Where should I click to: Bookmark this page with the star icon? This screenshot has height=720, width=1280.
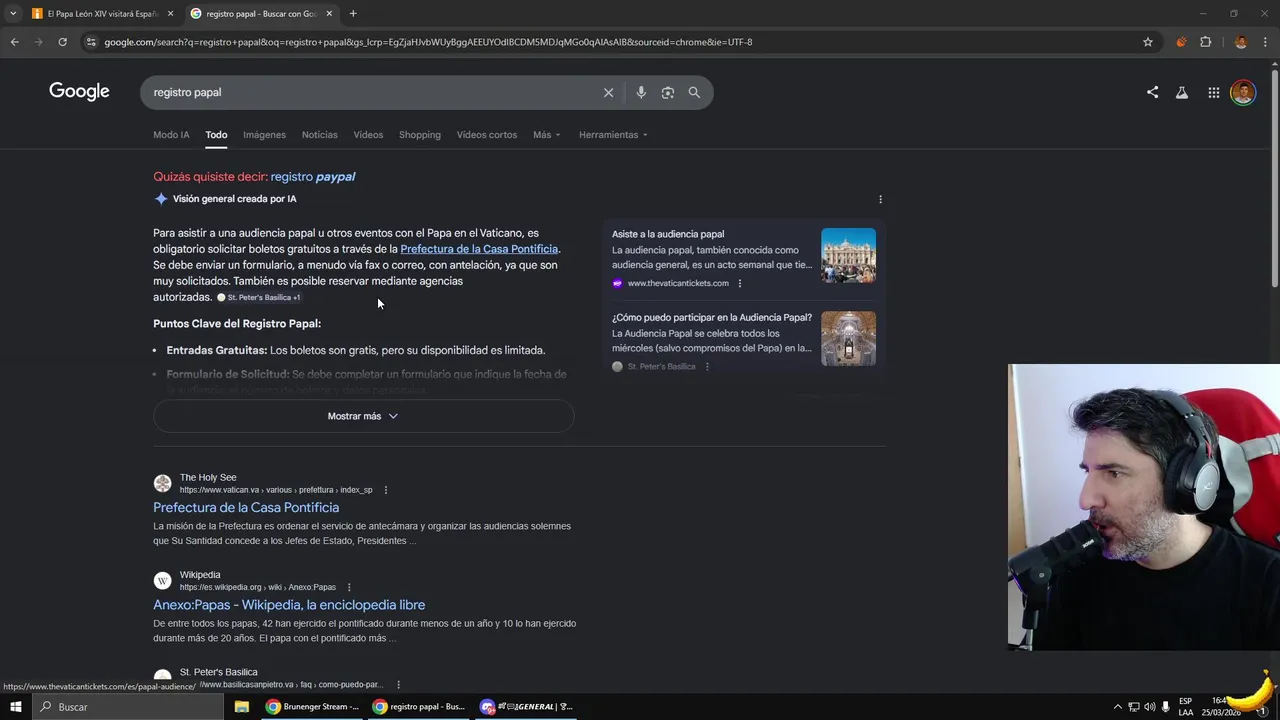(x=1148, y=42)
